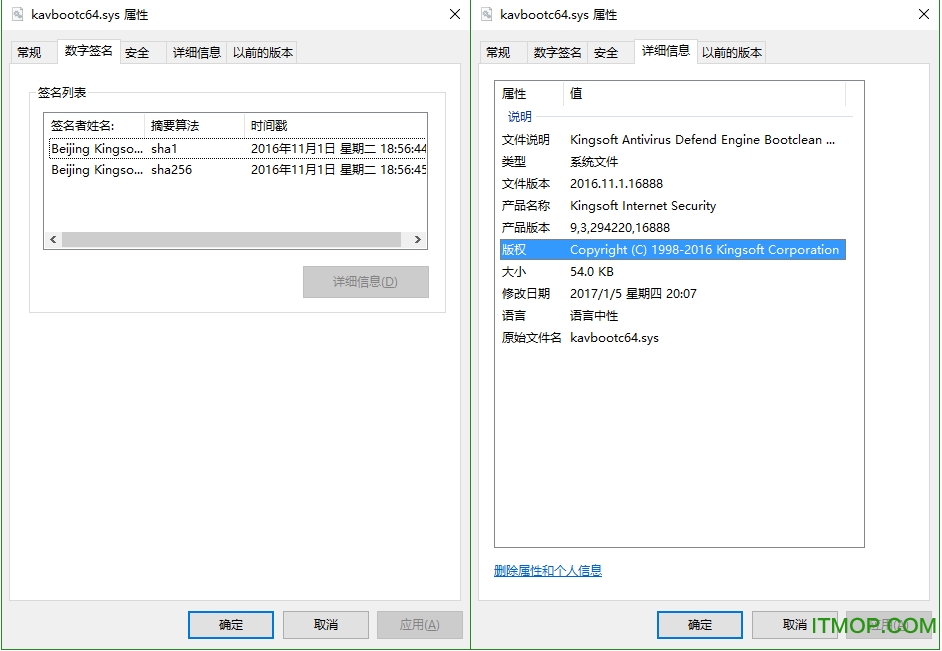
Task: Click the 说明 group heading
Action: tap(520, 117)
